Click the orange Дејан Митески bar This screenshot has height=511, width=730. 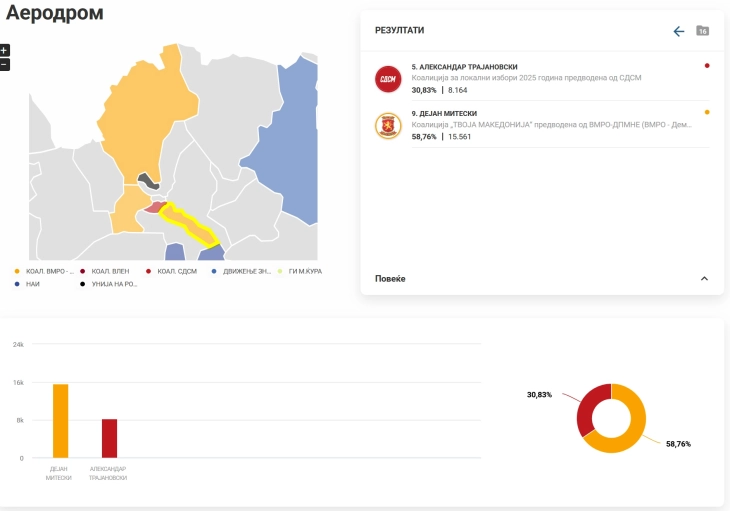[x=61, y=421]
